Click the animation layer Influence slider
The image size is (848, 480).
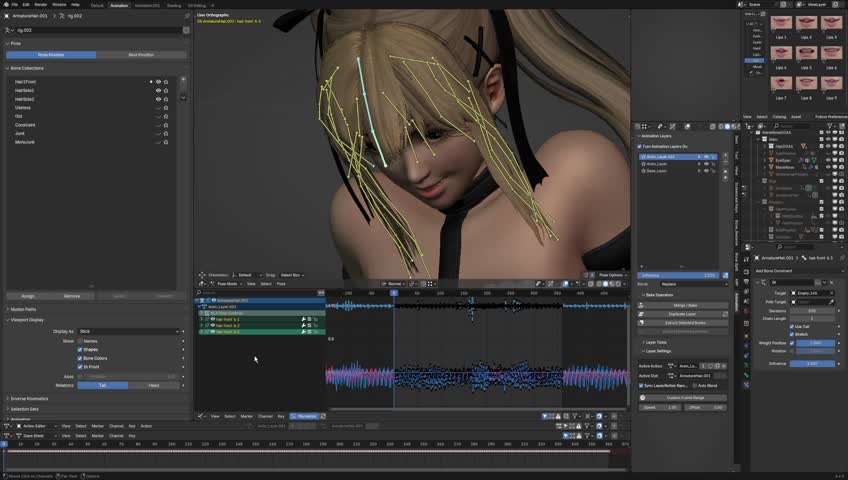coord(679,276)
